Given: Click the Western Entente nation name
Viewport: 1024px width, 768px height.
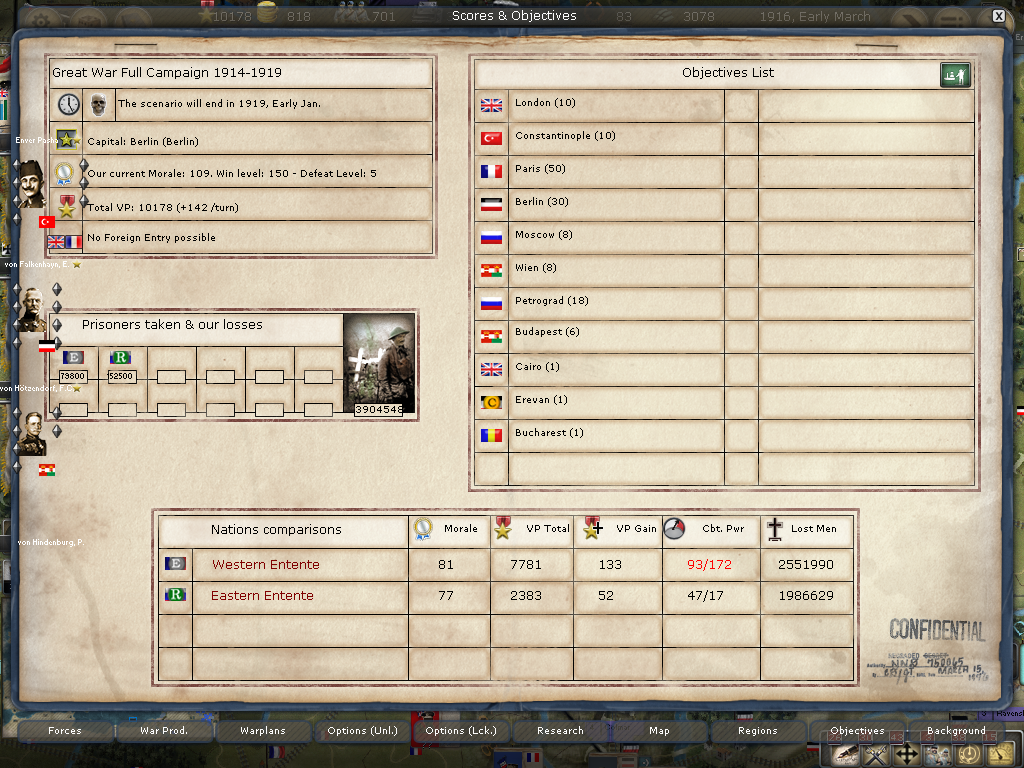Looking at the screenshot, I should [x=265, y=565].
